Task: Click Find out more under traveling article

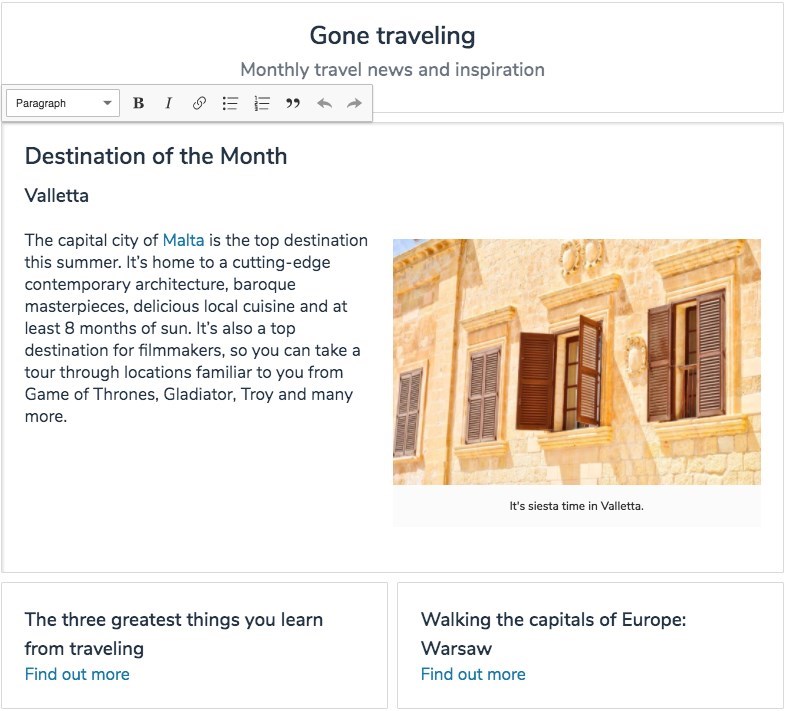Action: coord(77,674)
